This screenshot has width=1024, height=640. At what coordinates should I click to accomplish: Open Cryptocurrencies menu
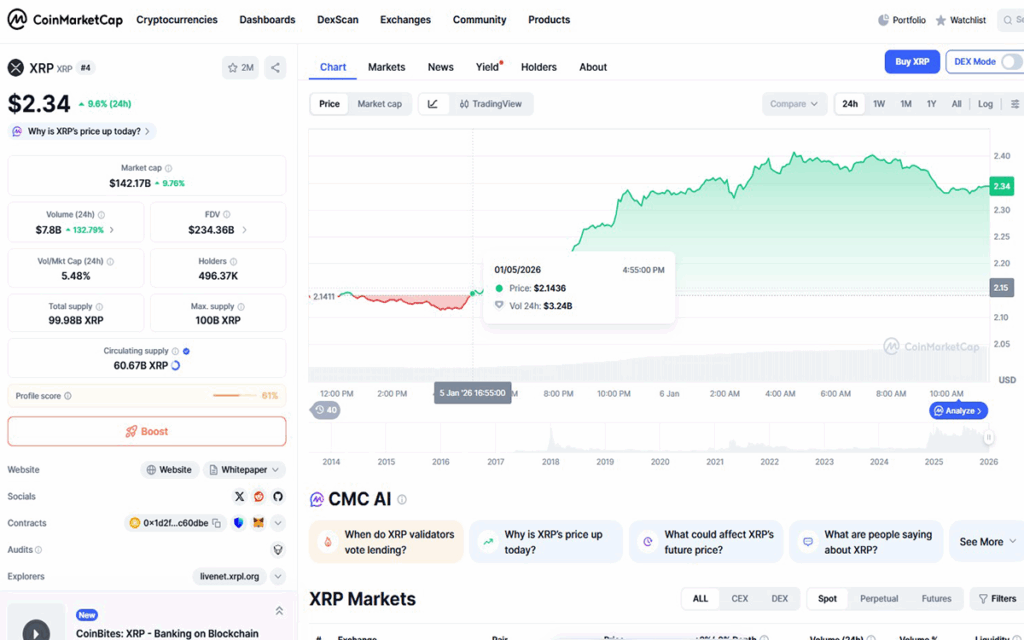tap(177, 20)
